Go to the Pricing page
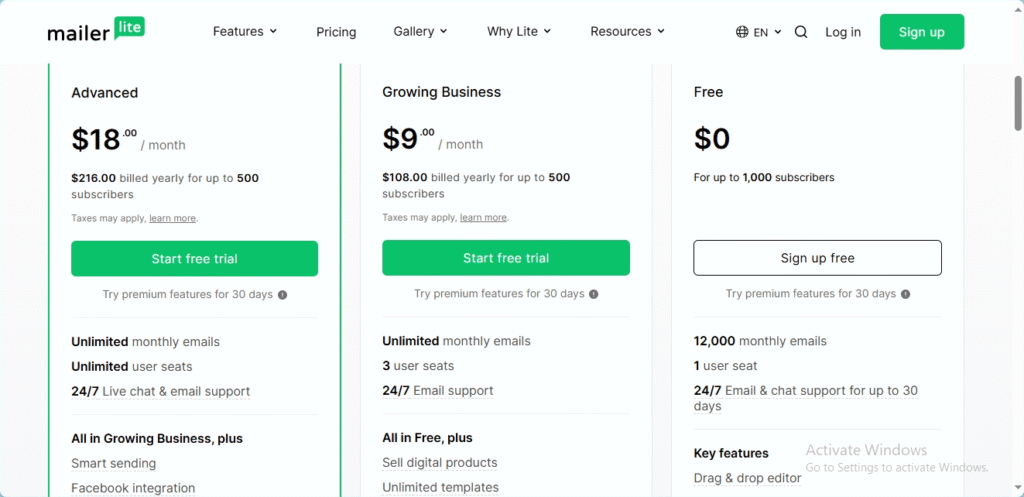1024x497 pixels. [336, 32]
